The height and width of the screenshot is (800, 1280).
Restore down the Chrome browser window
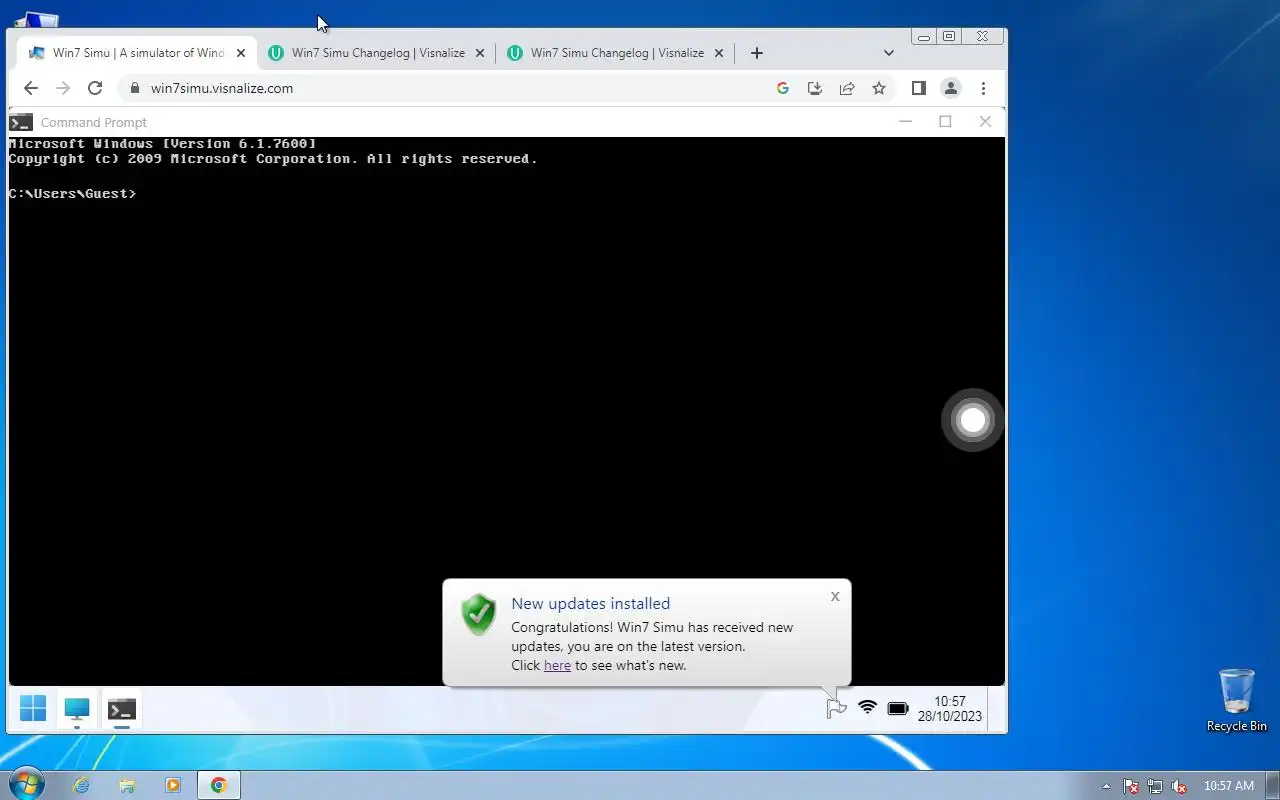pyautogui.click(x=949, y=36)
